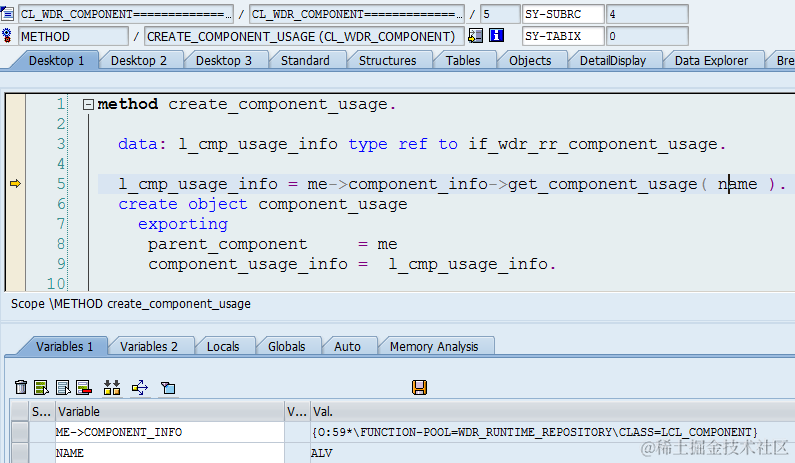Click the two down-arrows with squares icon
Viewport: 795px width, 463px height.
112,387
